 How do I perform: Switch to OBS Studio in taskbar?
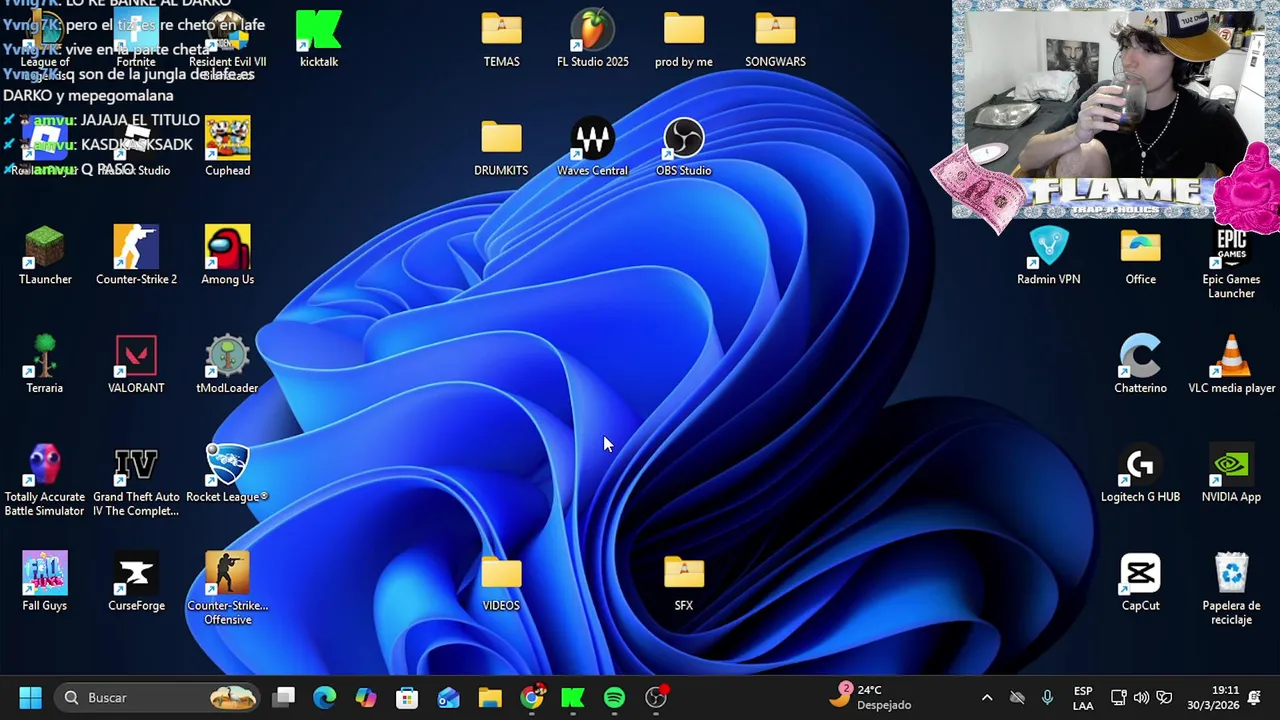tap(656, 698)
